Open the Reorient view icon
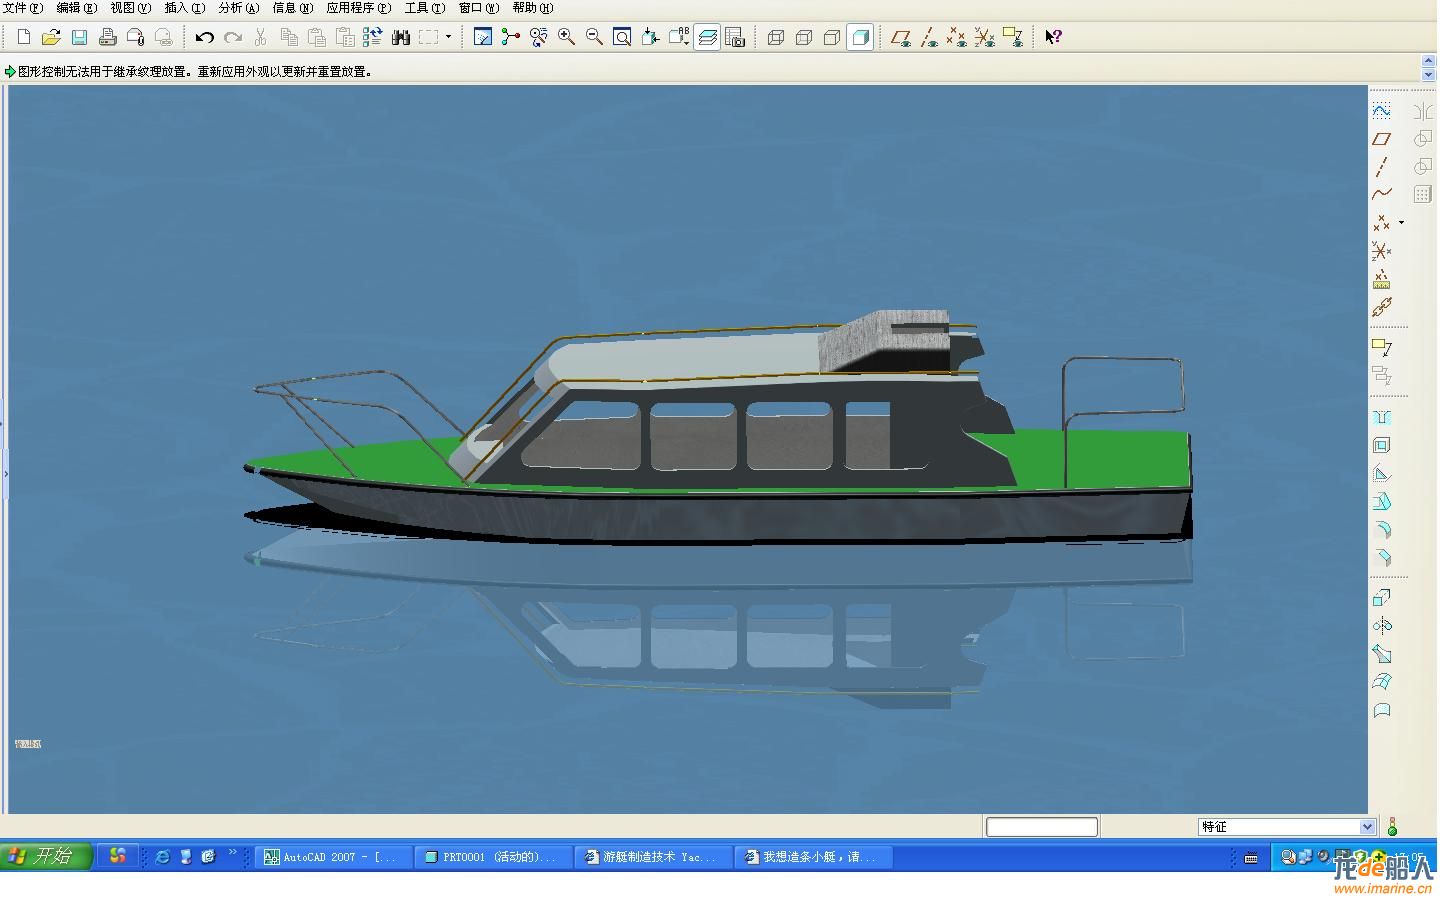 click(x=650, y=37)
